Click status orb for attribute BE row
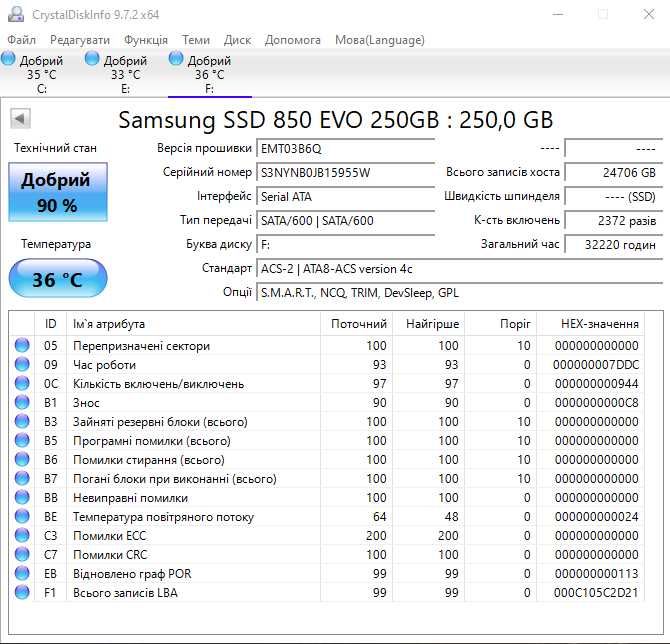 coord(22,516)
